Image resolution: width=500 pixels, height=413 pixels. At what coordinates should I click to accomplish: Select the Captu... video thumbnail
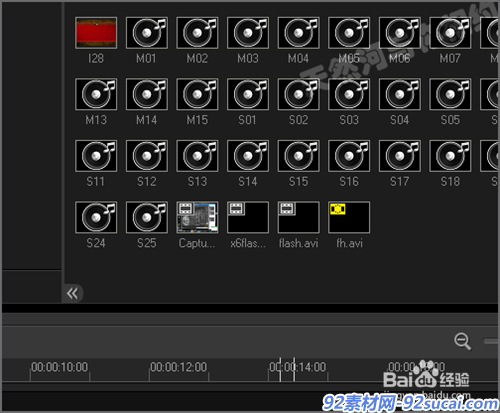coord(197,217)
